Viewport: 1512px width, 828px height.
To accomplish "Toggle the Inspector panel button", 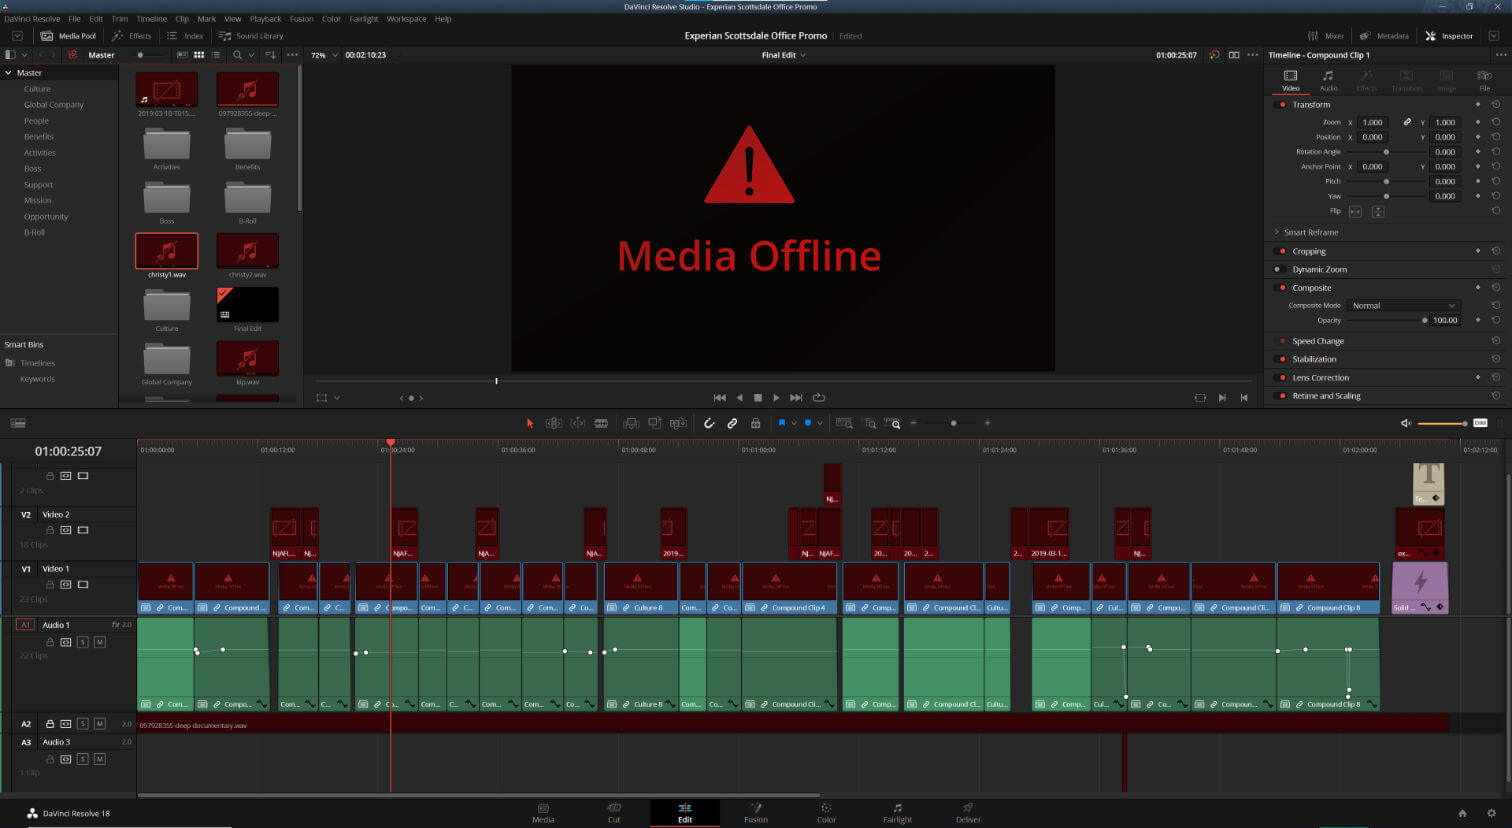I will (x=1449, y=36).
